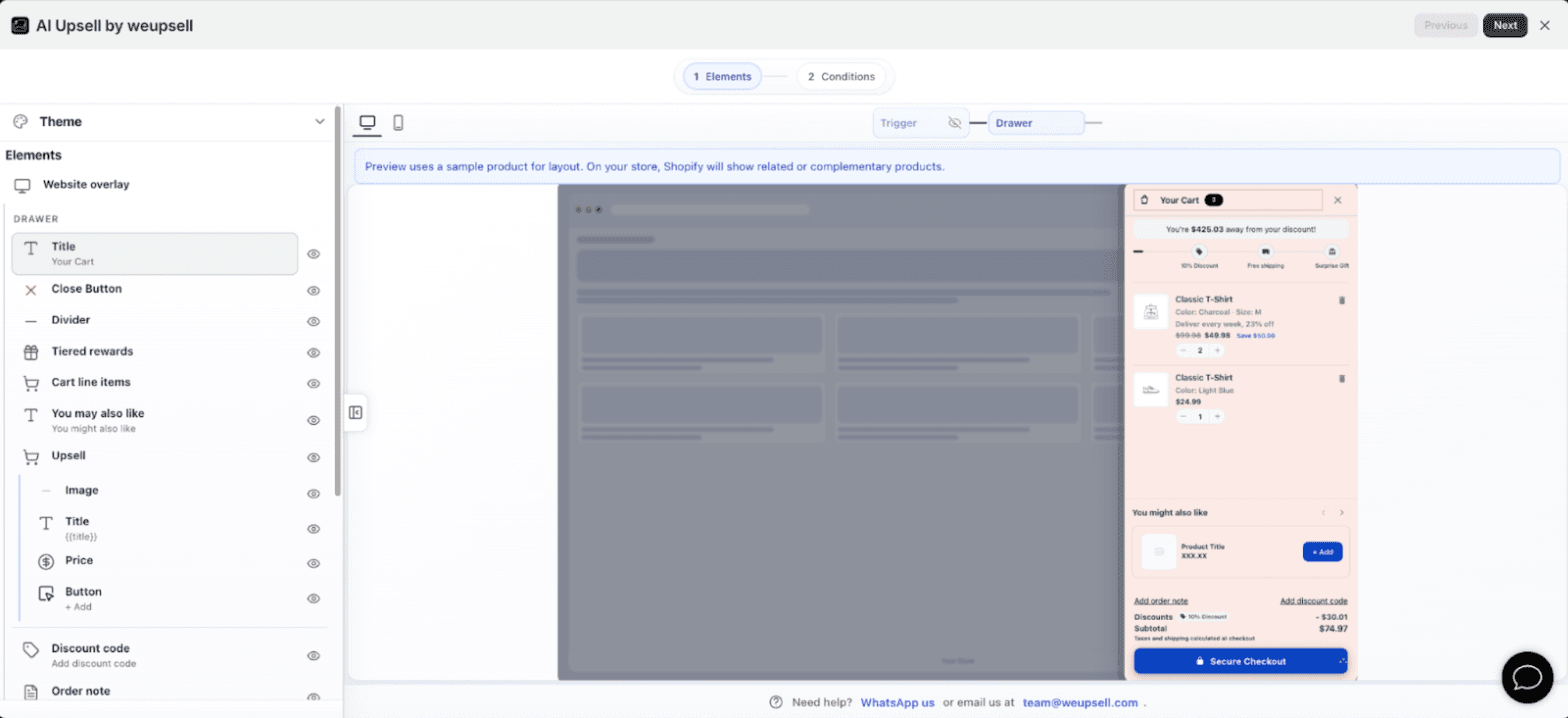
Task: Hide the upsell Image element
Action: pos(313,493)
